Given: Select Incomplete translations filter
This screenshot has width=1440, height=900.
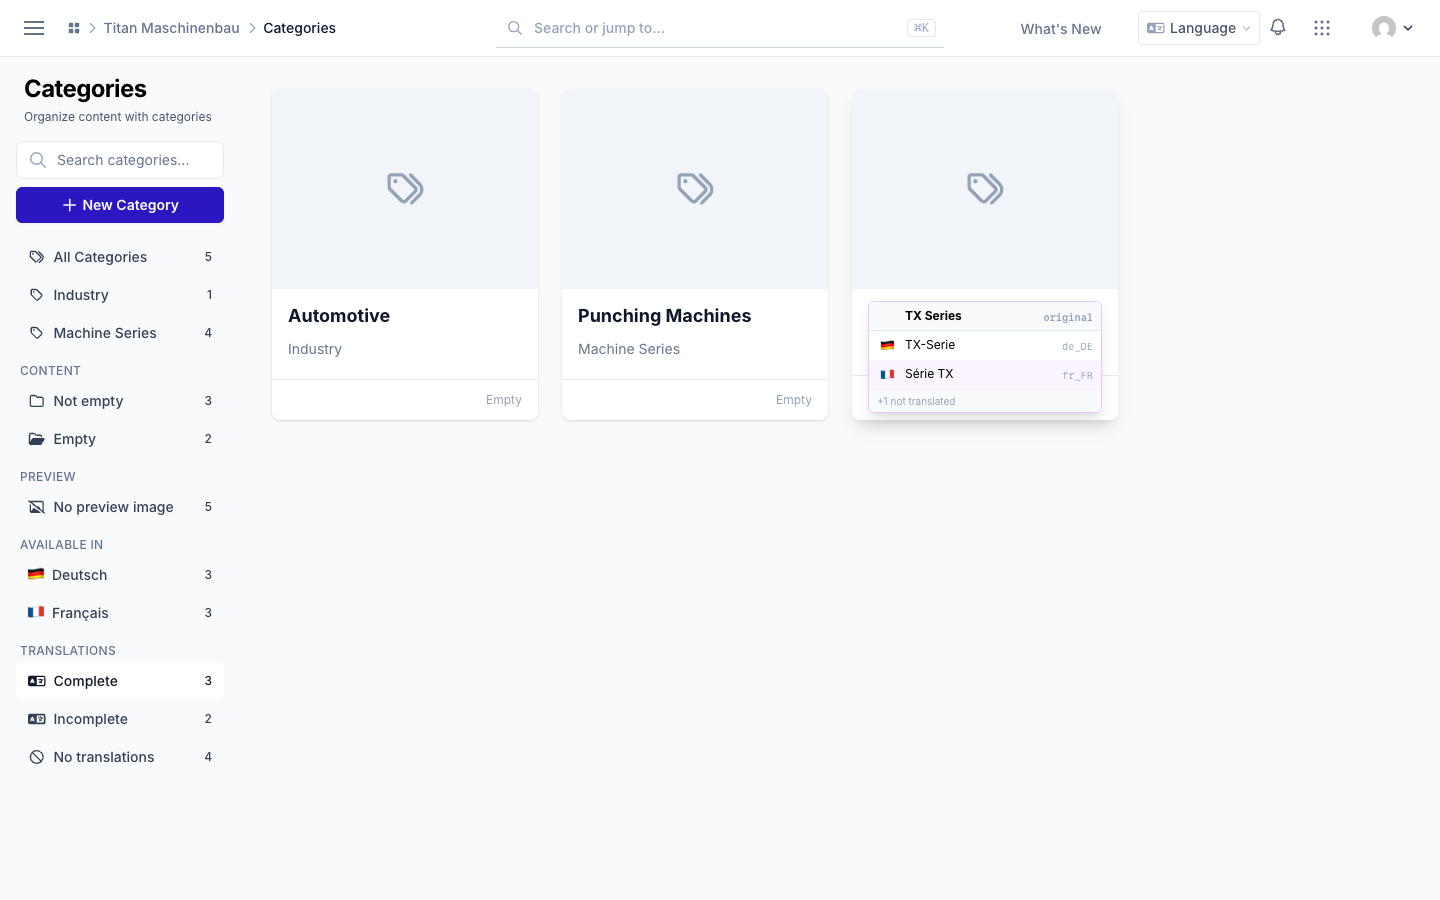Looking at the screenshot, I should point(120,719).
